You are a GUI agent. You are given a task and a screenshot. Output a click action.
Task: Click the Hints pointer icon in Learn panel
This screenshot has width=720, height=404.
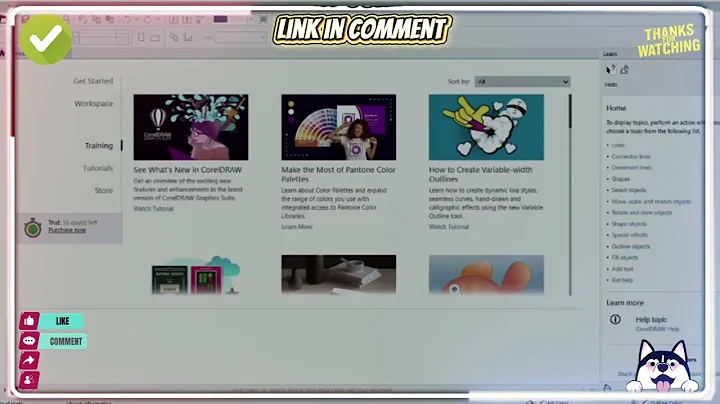pos(610,70)
